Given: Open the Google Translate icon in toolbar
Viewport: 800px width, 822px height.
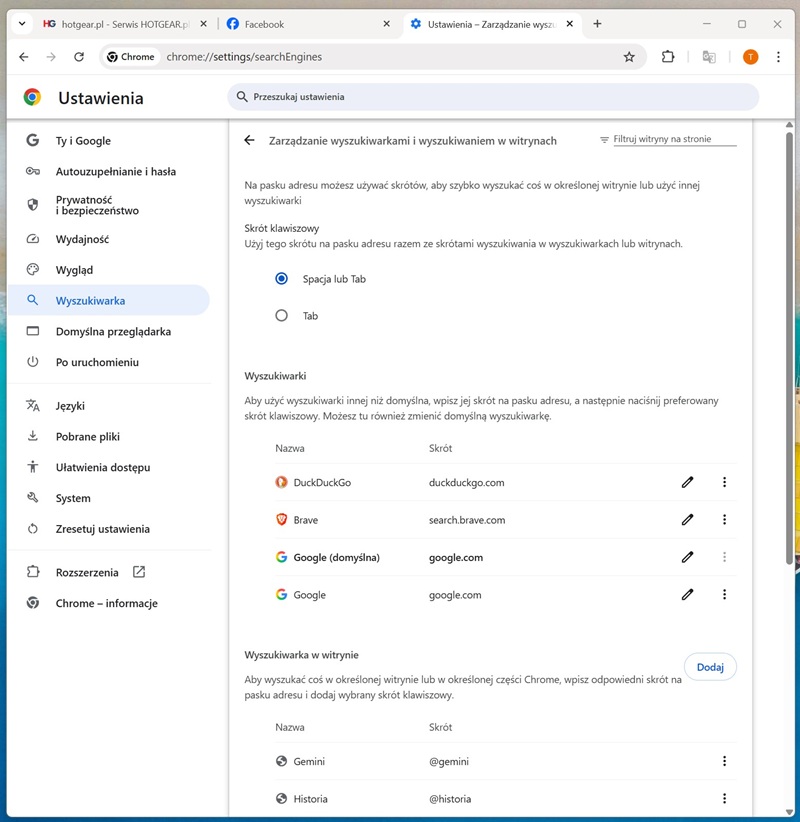Looking at the screenshot, I should [x=709, y=57].
